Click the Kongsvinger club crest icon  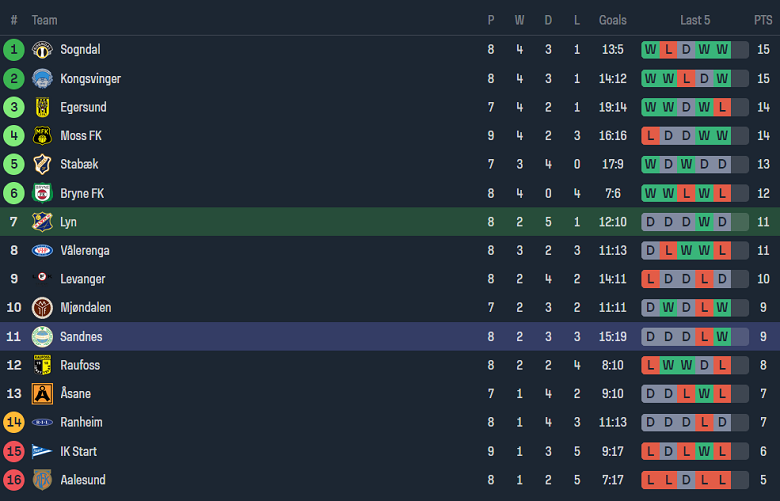tap(42, 78)
